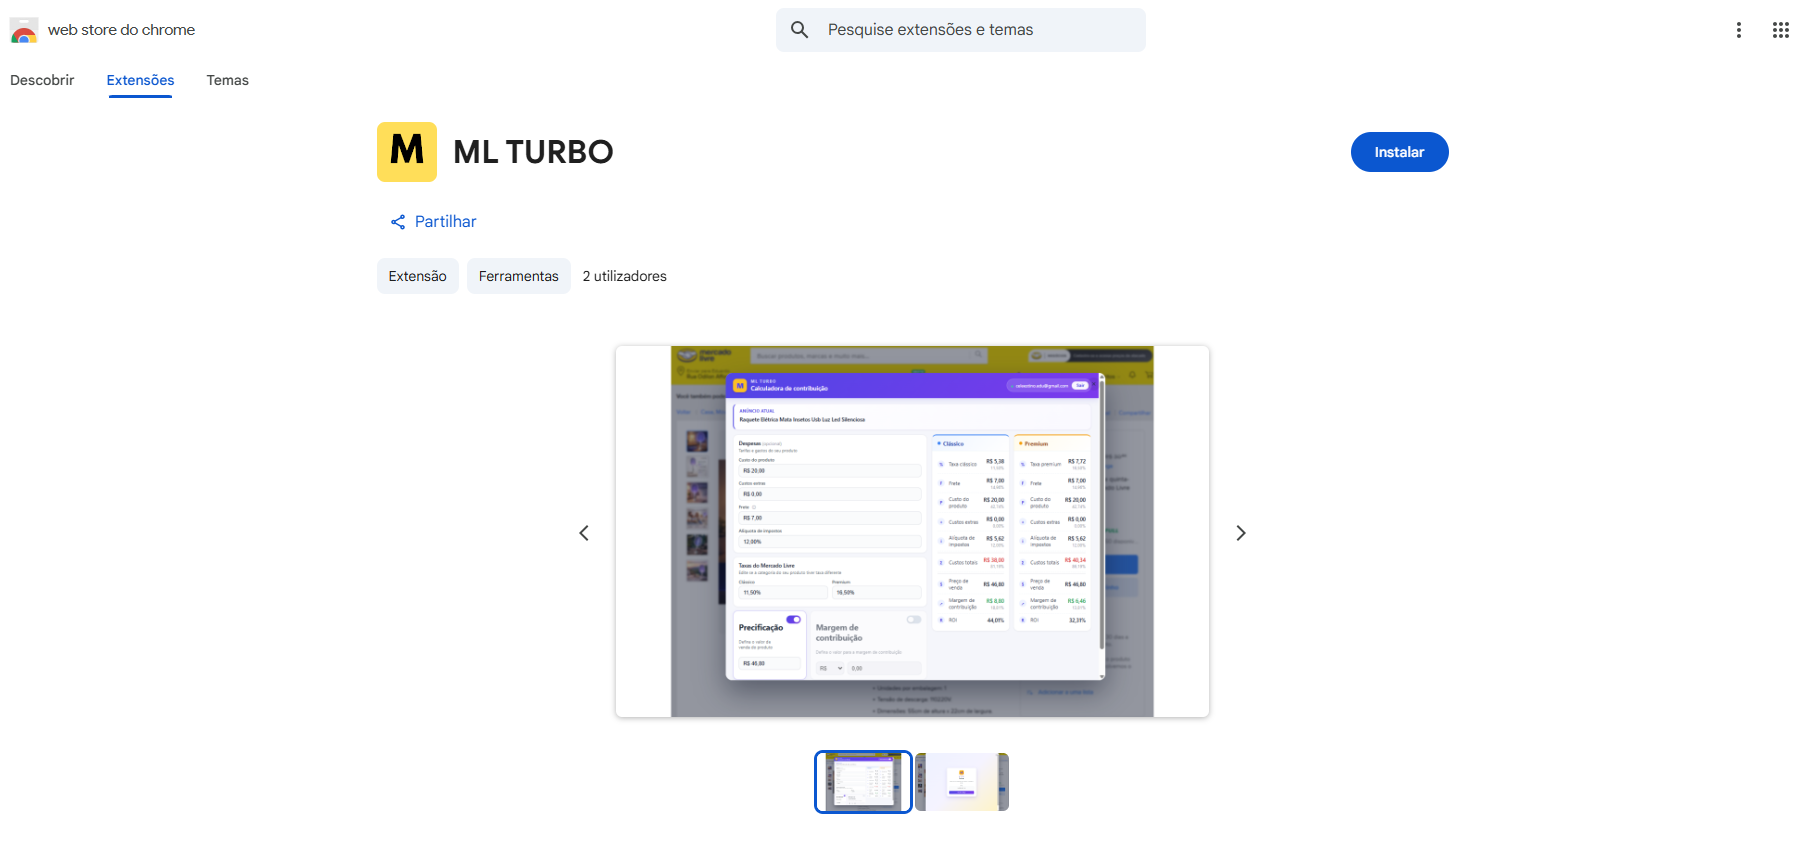
Task: Install the ML TURBO extension
Action: pyautogui.click(x=1399, y=152)
